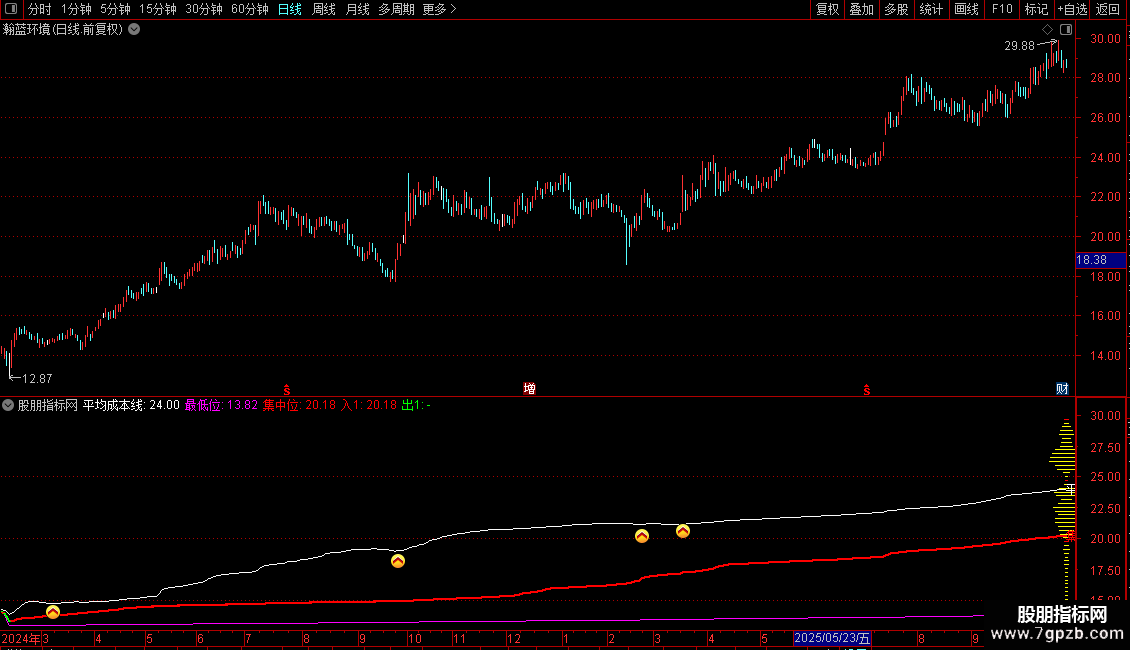The width and height of the screenshot is (1130, 650).
Task: Click 标记 to mark this stock
Action: coord(1036,9)
